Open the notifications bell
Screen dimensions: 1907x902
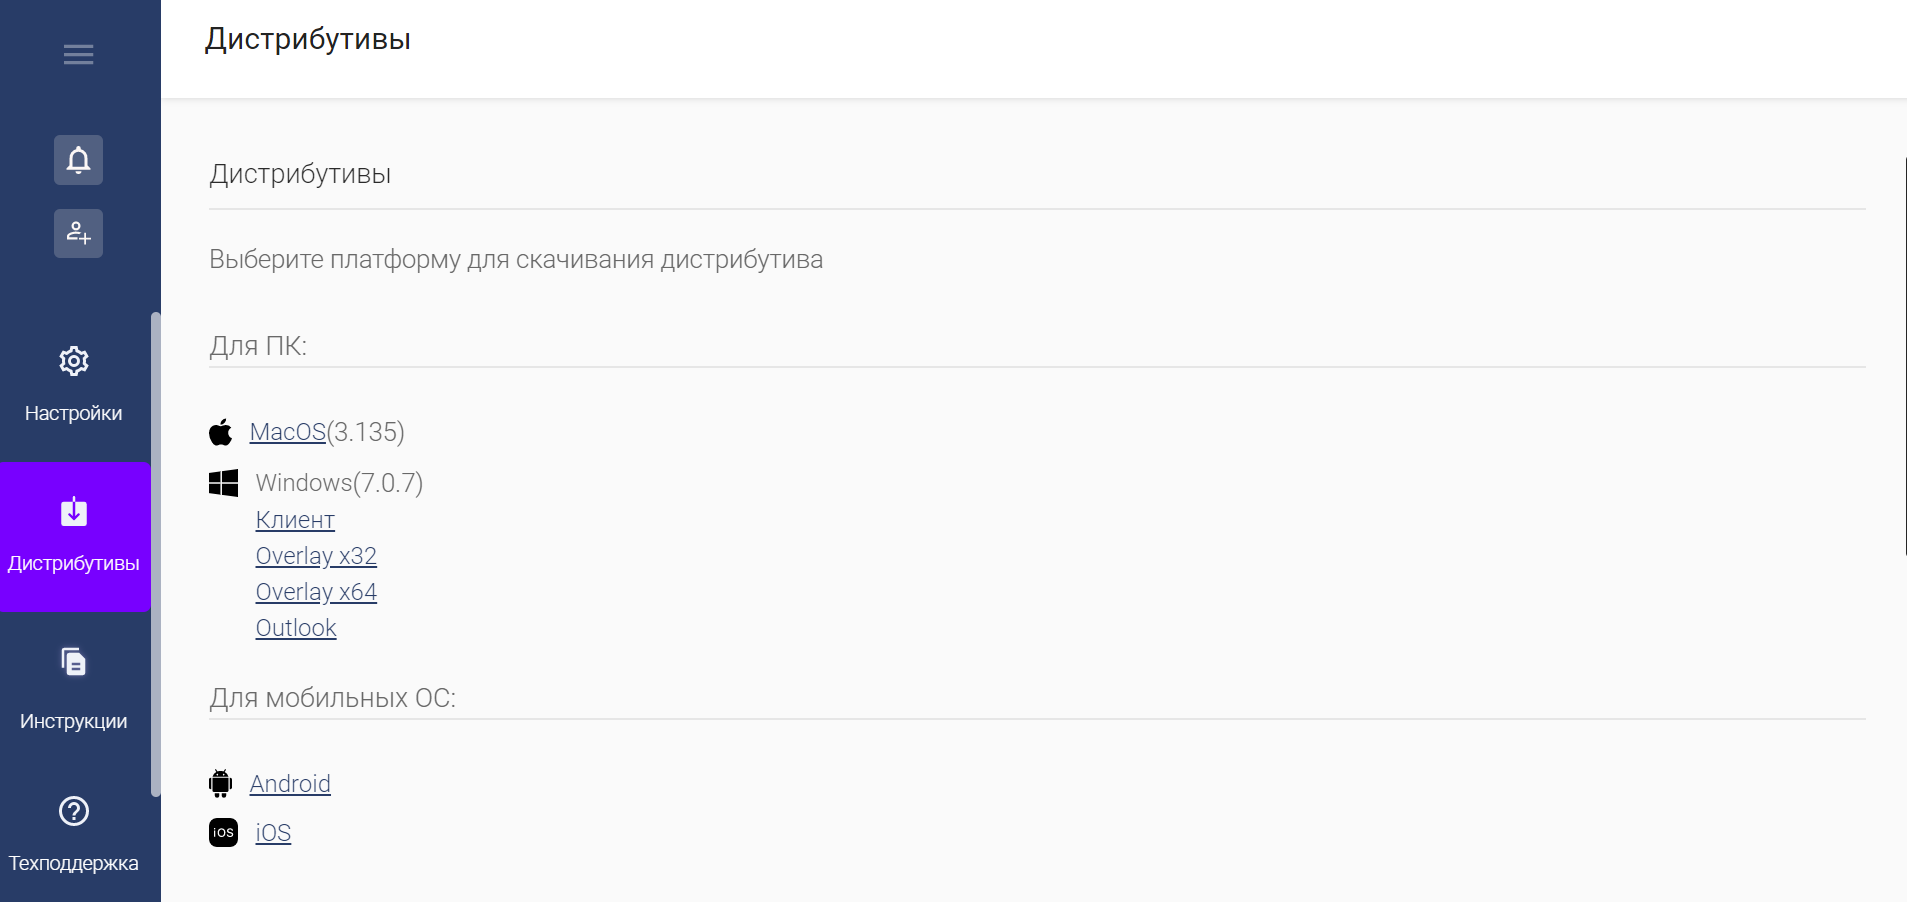78,160
